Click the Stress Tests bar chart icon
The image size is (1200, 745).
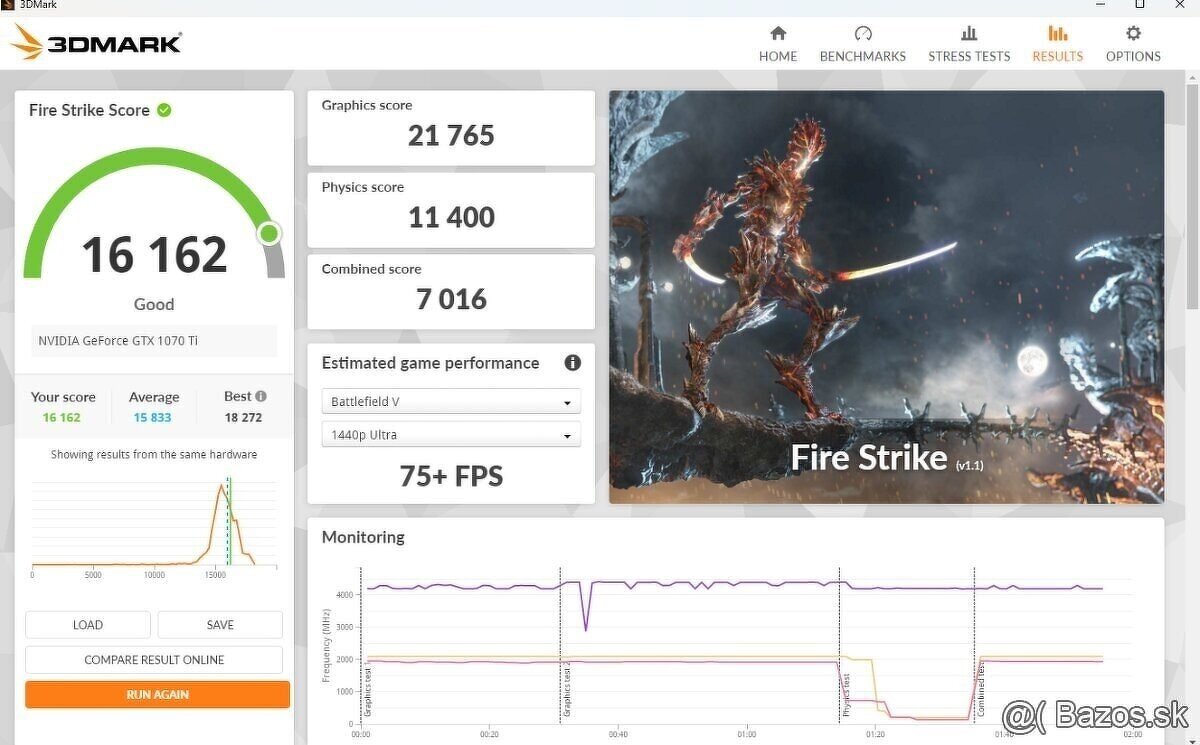969,33
